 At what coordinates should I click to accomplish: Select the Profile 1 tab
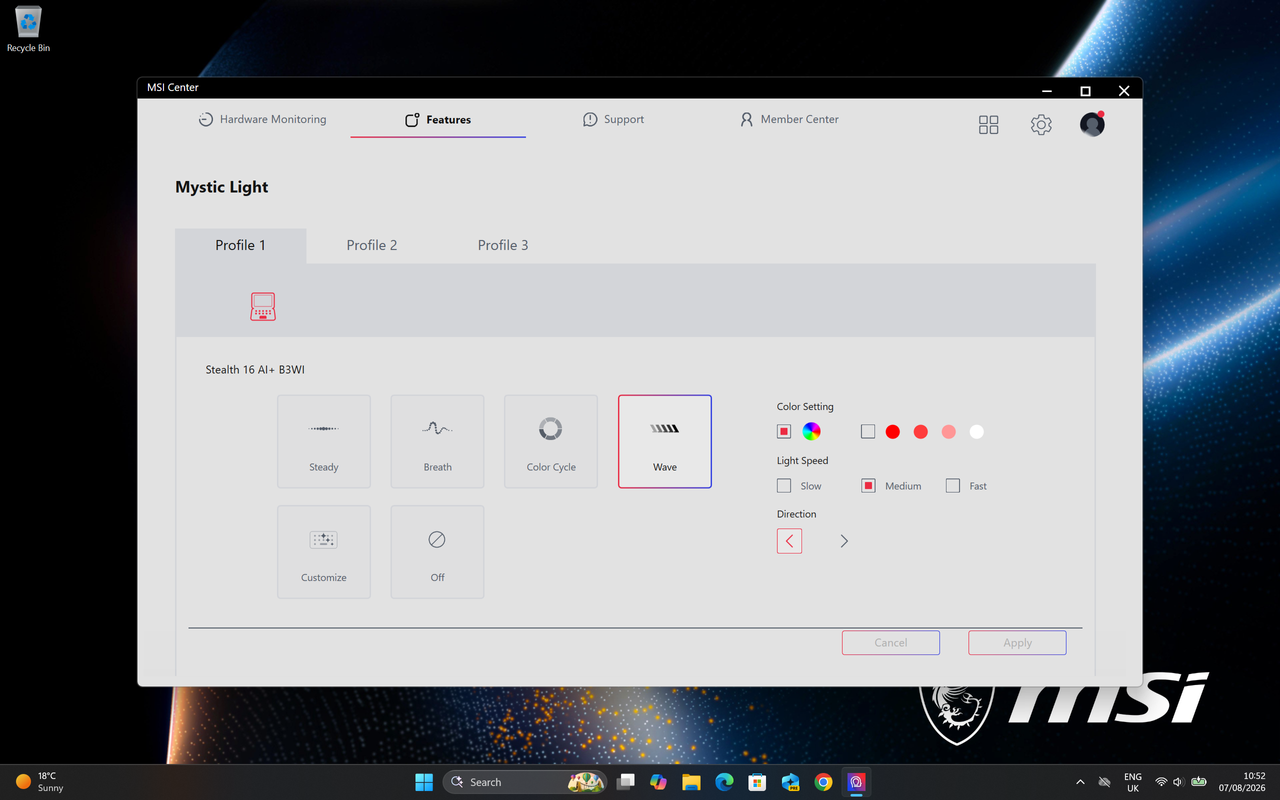pos(241,246)
